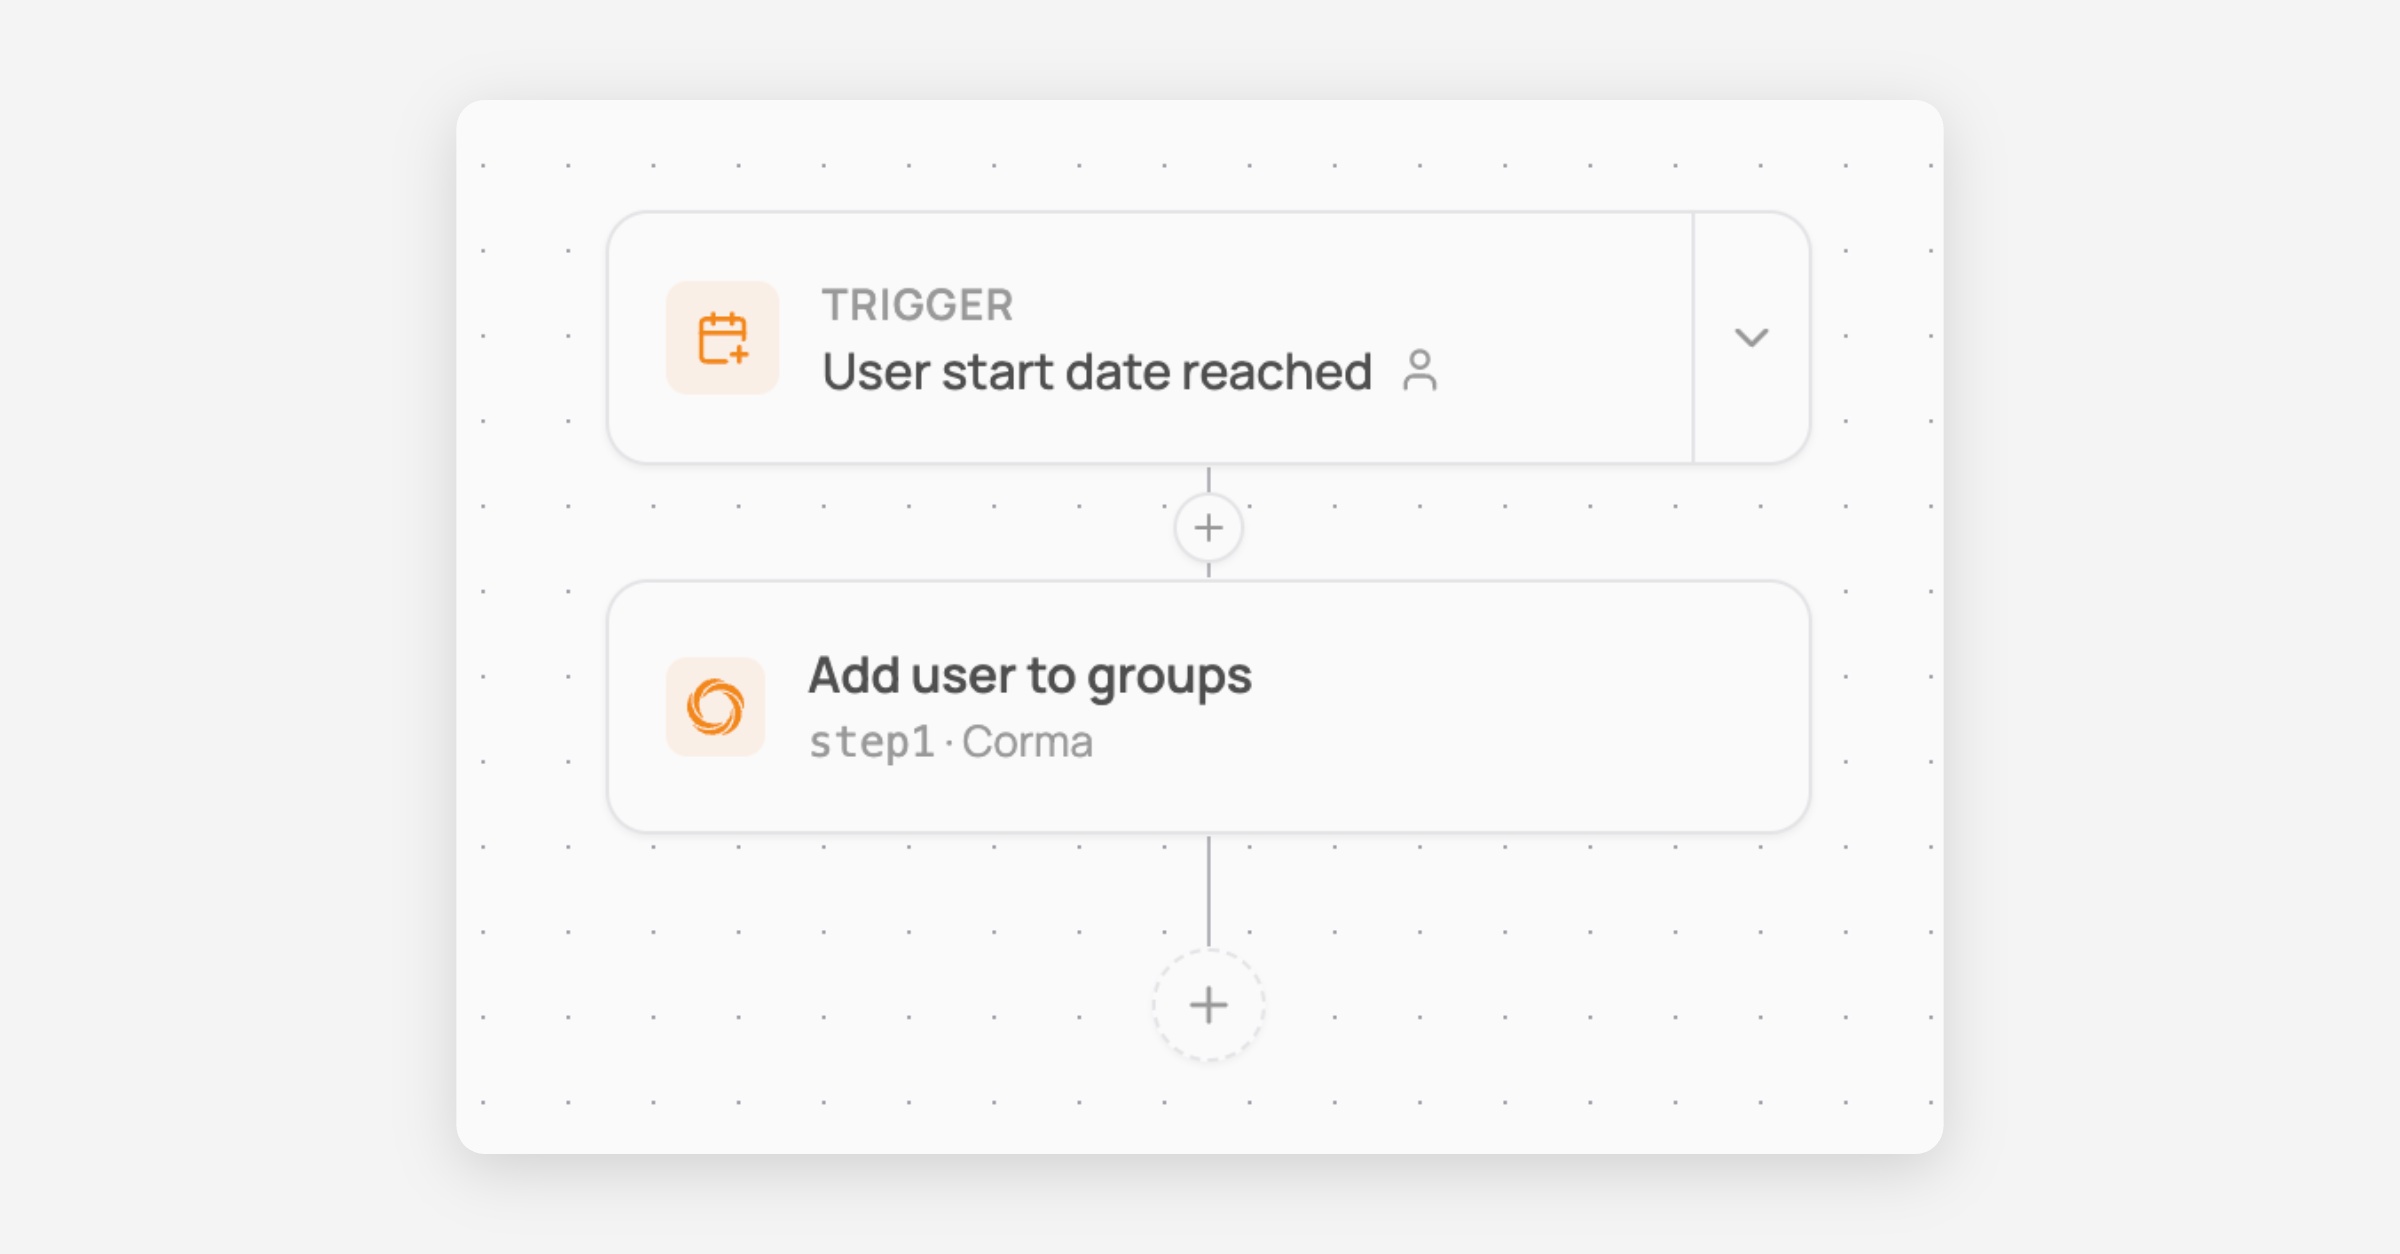Click the step1 identifier text
Screen dimensions: 2400x1254
coord(871,743)
